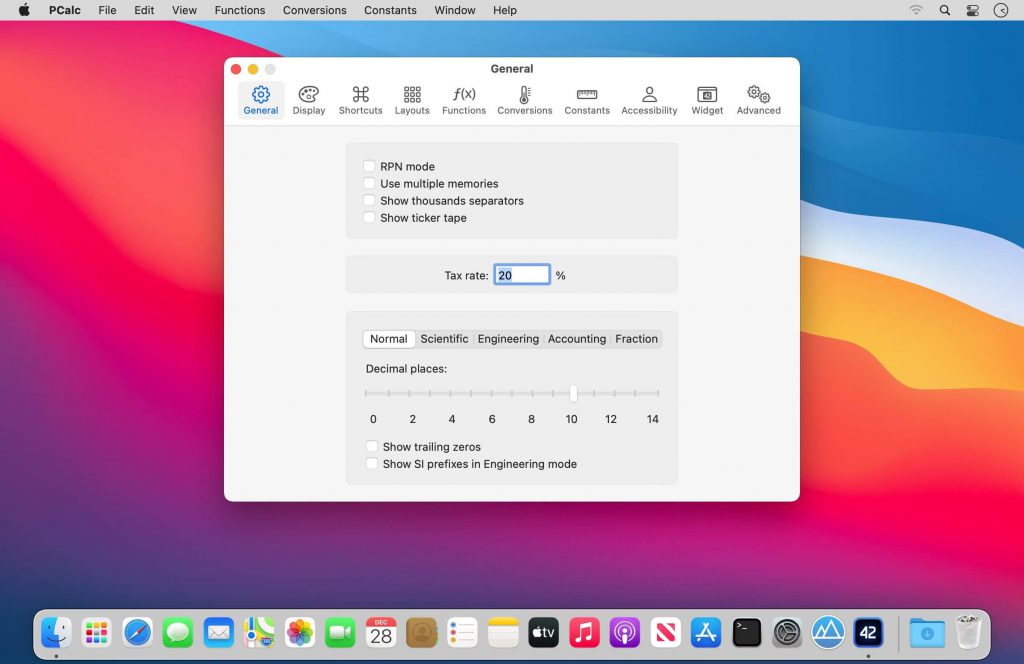This screenshot has height=664, width=1024.
Task: Select the Constants preferences icon
Action: click(586, 99)
